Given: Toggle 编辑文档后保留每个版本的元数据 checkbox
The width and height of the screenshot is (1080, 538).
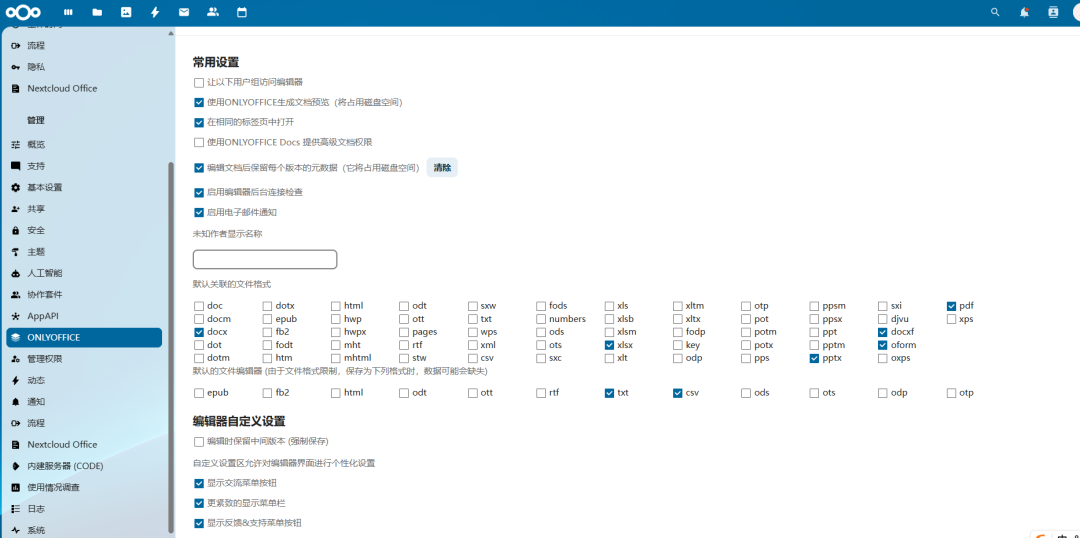Looking at the screenshot, I should 199,167.
